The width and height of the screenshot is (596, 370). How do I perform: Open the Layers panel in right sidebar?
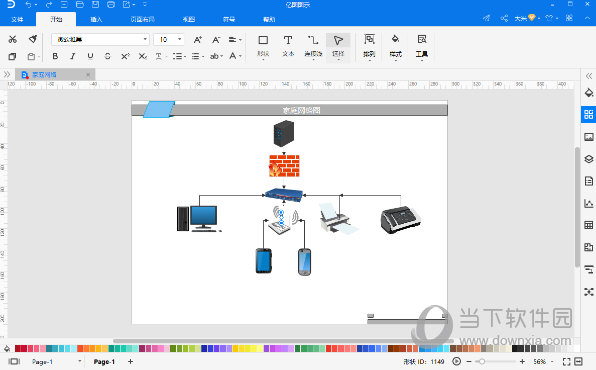coord(588,159)
